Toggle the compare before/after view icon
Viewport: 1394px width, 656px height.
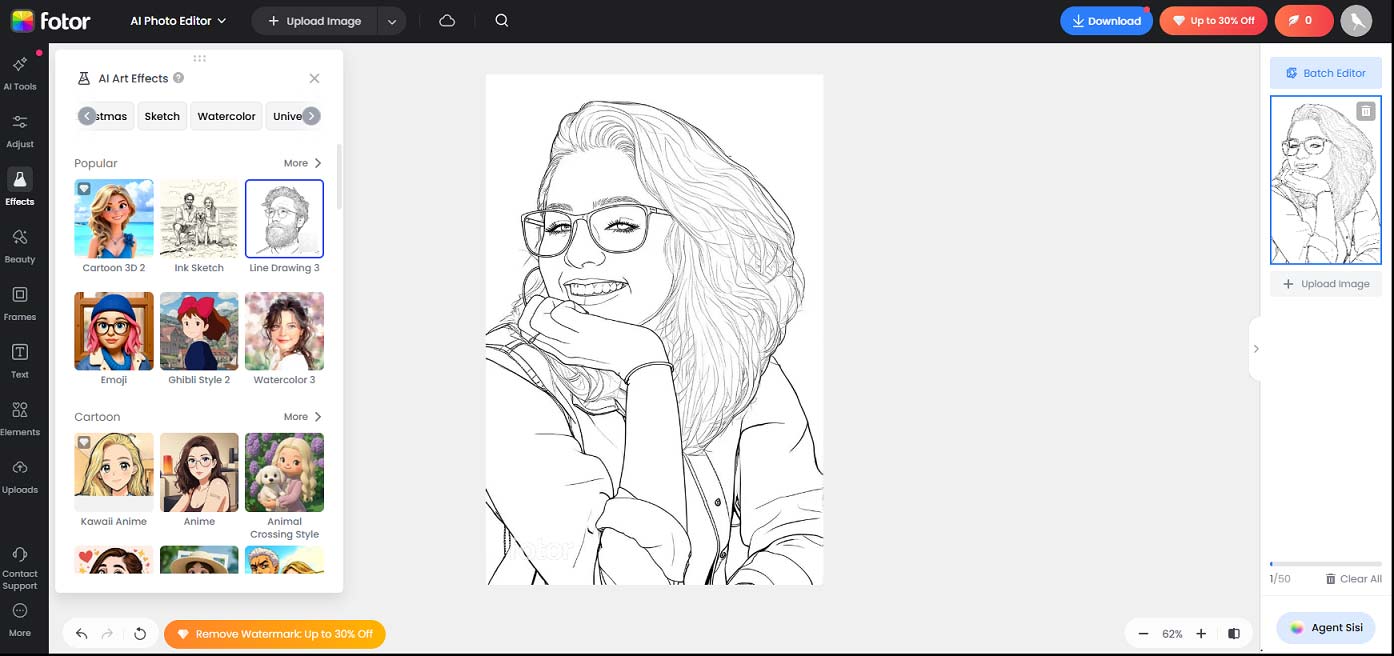(x=1234, y=634)
